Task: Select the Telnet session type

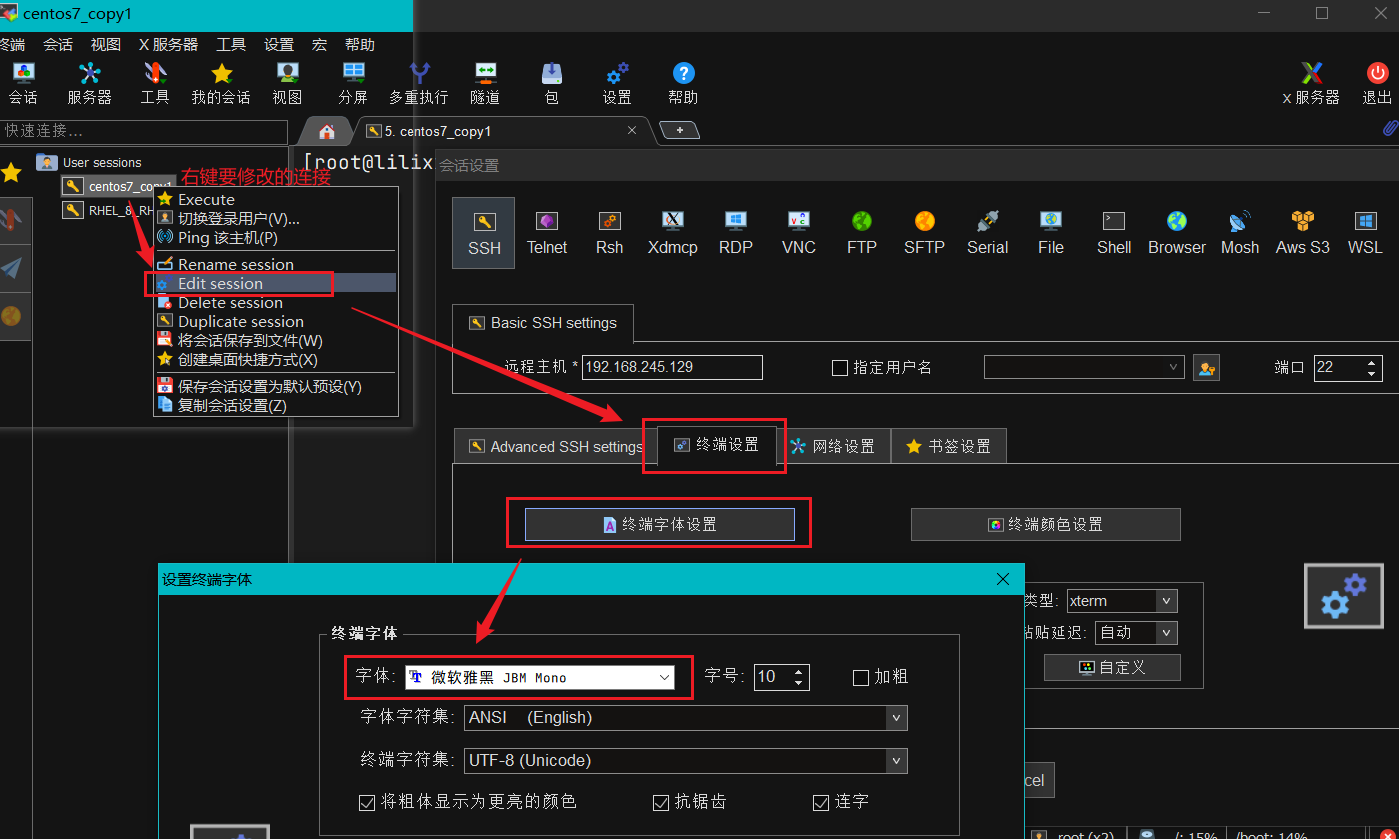Action: (547, 233)
